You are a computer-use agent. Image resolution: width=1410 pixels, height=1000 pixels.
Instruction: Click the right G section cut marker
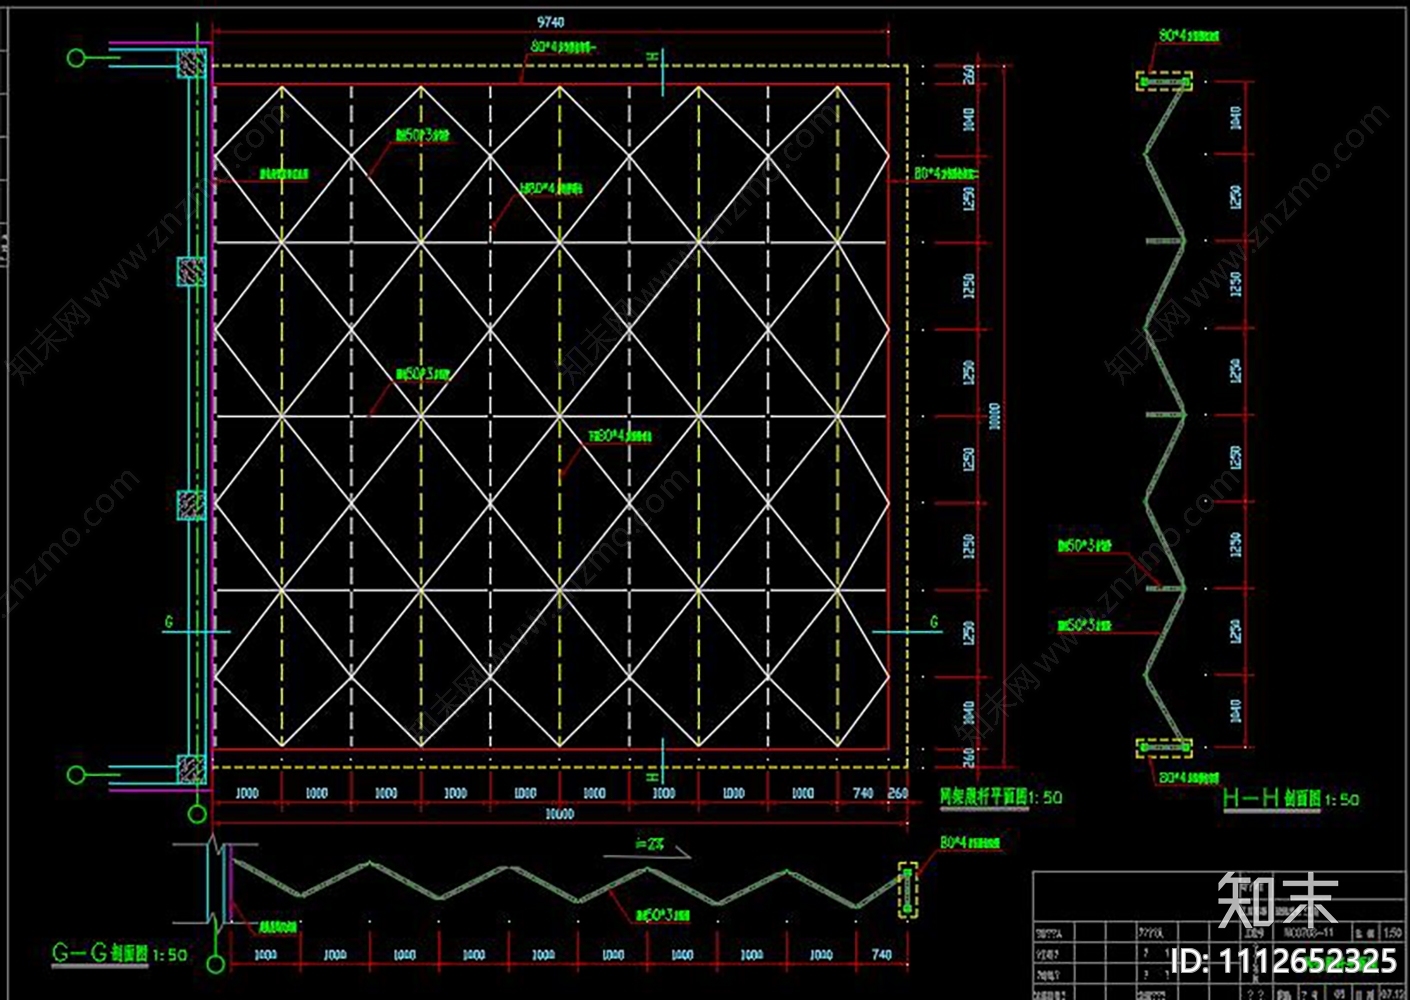pos(934,623)
